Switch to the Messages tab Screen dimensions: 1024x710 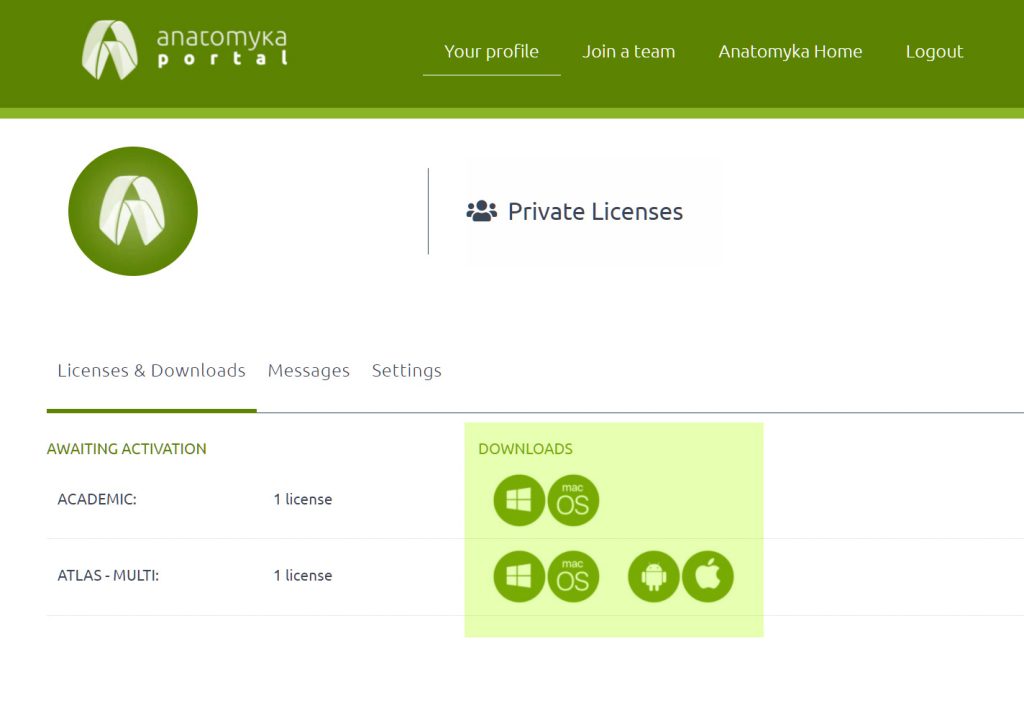tap(308, 371)
